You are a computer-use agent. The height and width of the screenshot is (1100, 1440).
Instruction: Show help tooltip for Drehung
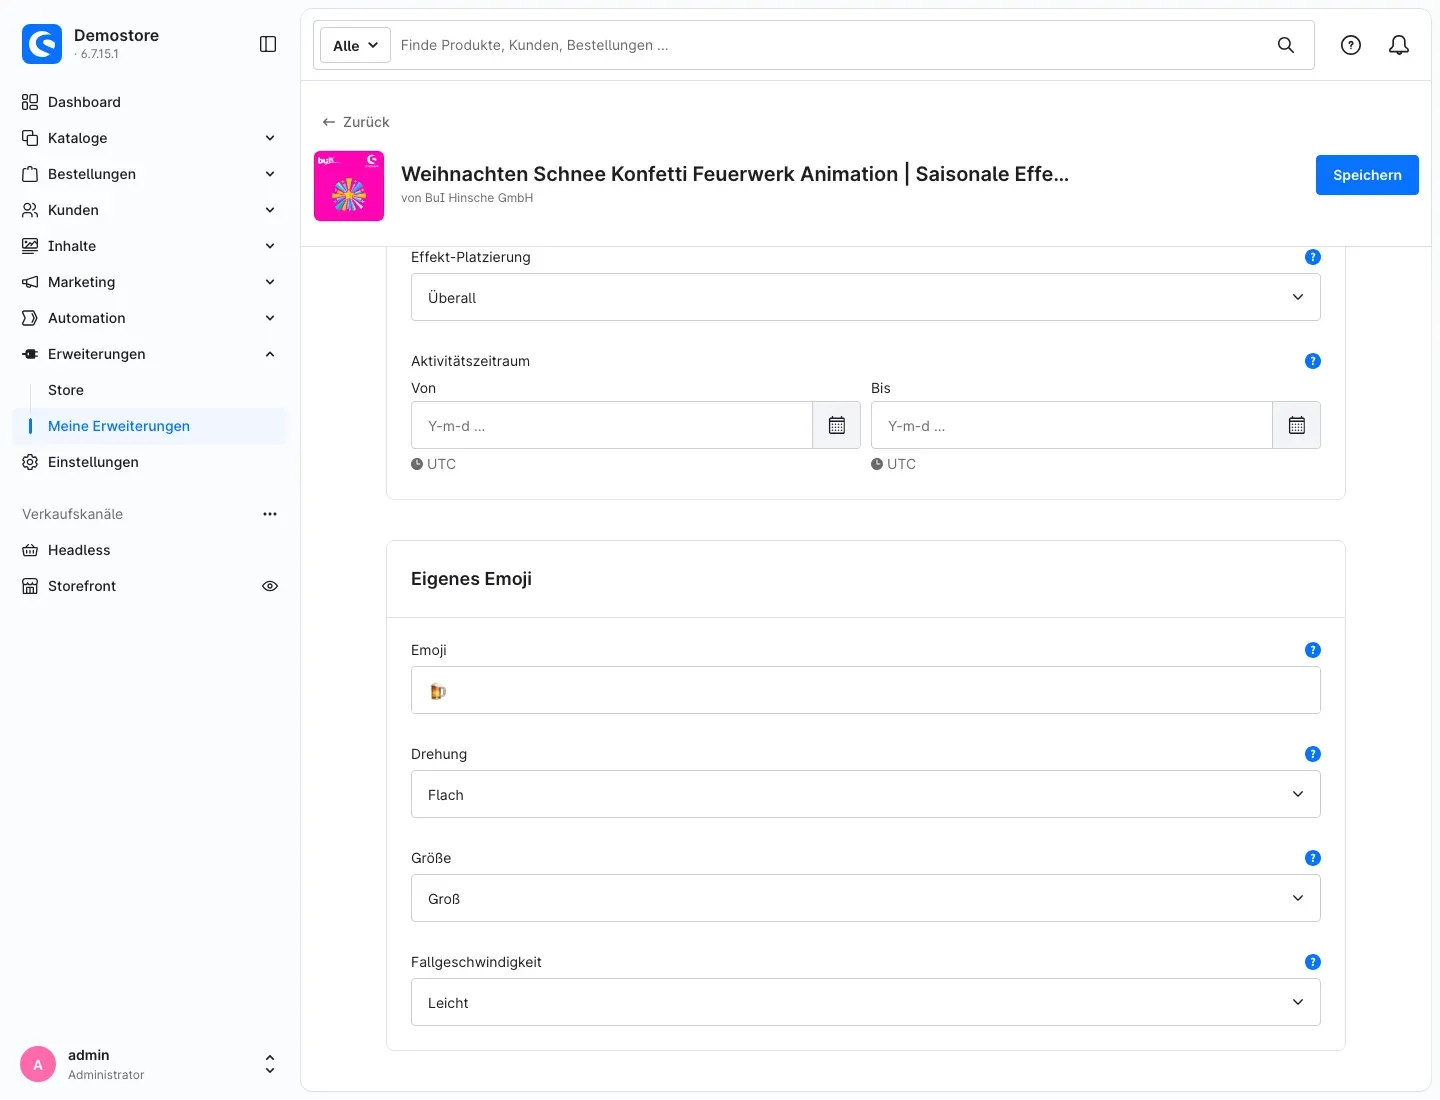point(1313,754)
